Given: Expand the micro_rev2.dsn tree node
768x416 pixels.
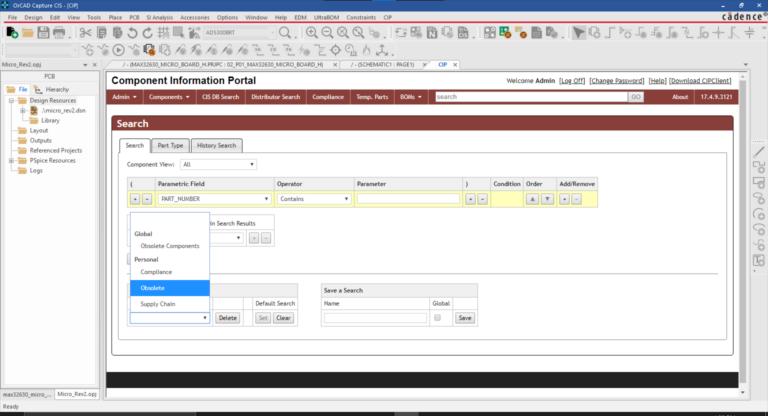Looking at the screenshot, I should coord(23,111).
